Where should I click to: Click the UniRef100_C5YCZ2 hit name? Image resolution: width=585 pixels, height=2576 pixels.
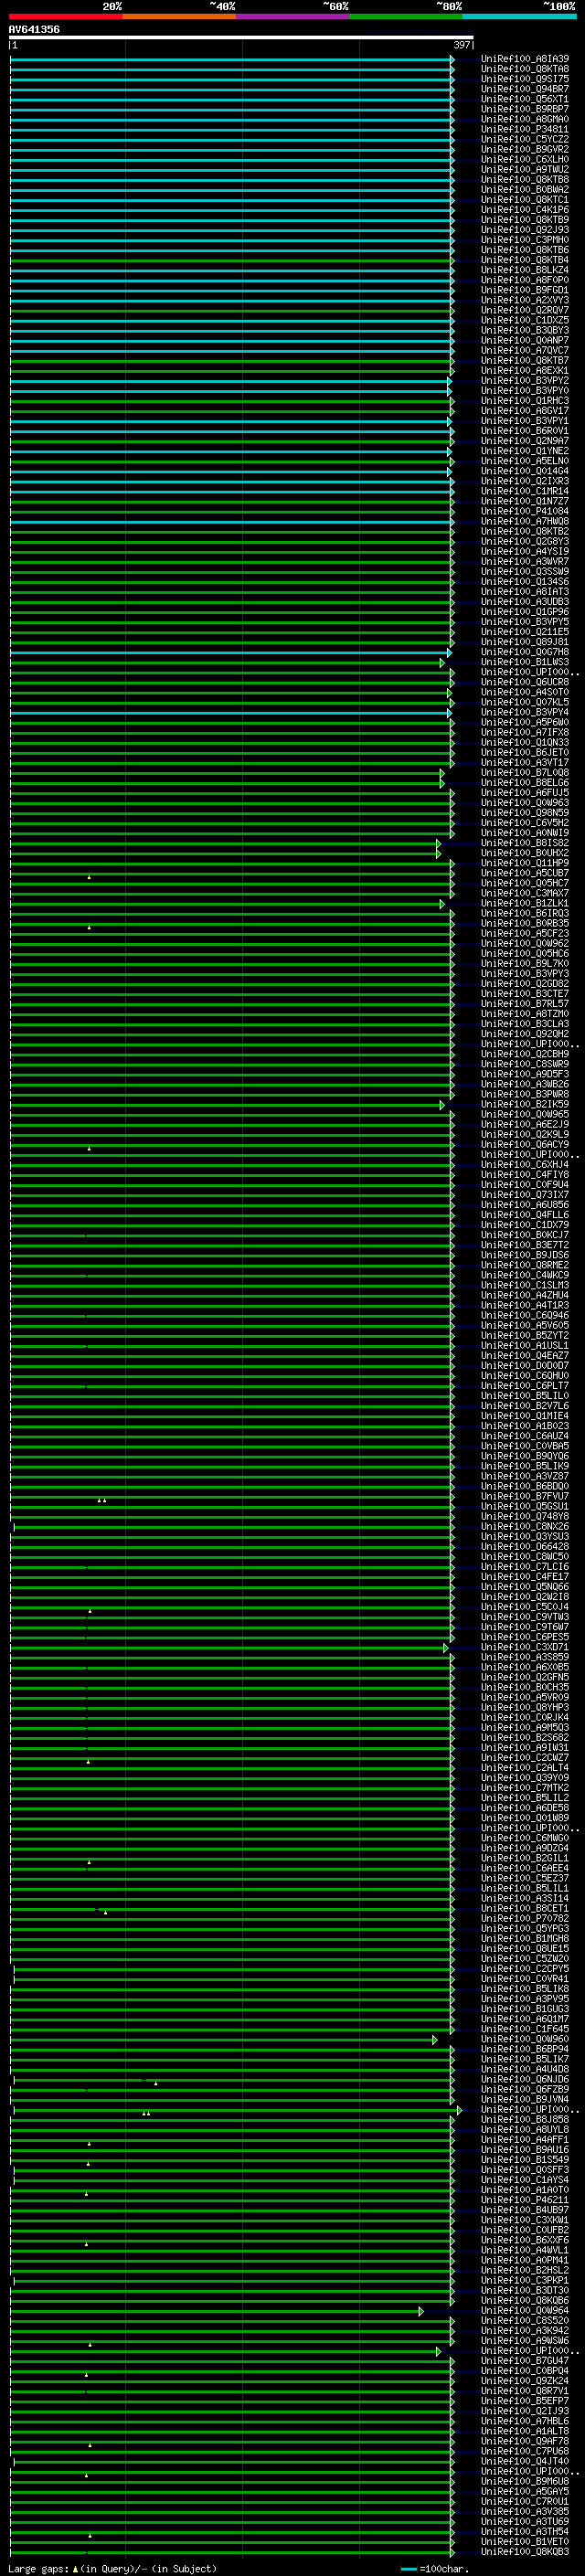tap(525, 139)
